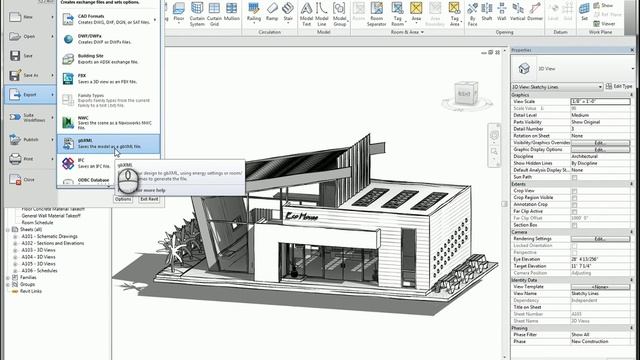Choose DWF/DWFx export option
The height and width of the screenshot is (360, 640).
109,39
